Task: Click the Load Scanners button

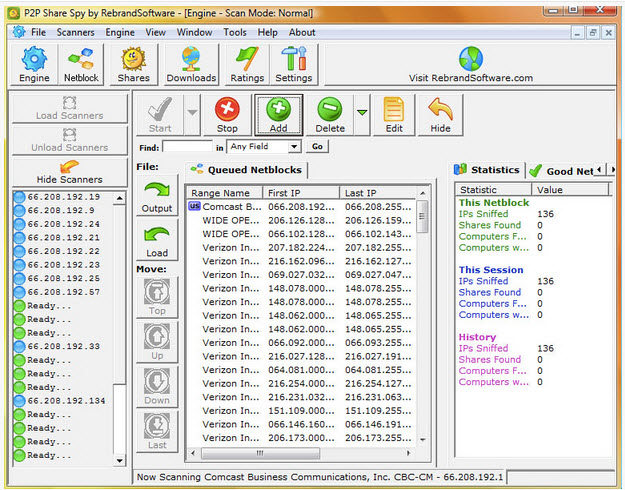Action: 70,108
